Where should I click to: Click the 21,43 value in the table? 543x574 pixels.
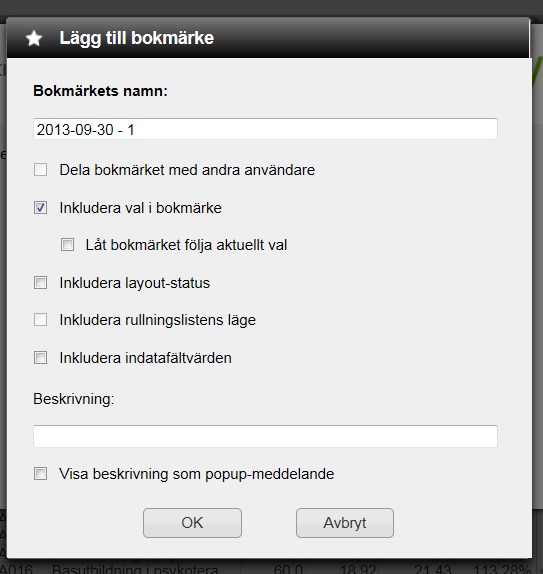pos(432,569)
